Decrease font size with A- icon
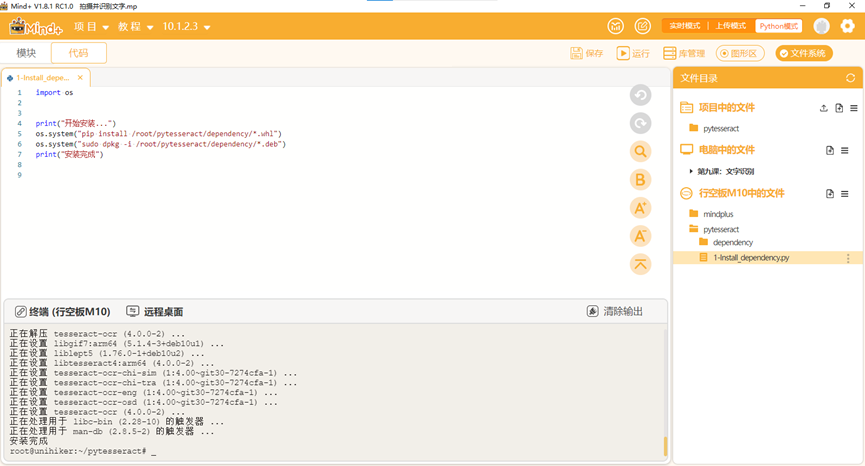Viewport: 865px width, 466px height. pyautogui.click(x=640, y=236)
